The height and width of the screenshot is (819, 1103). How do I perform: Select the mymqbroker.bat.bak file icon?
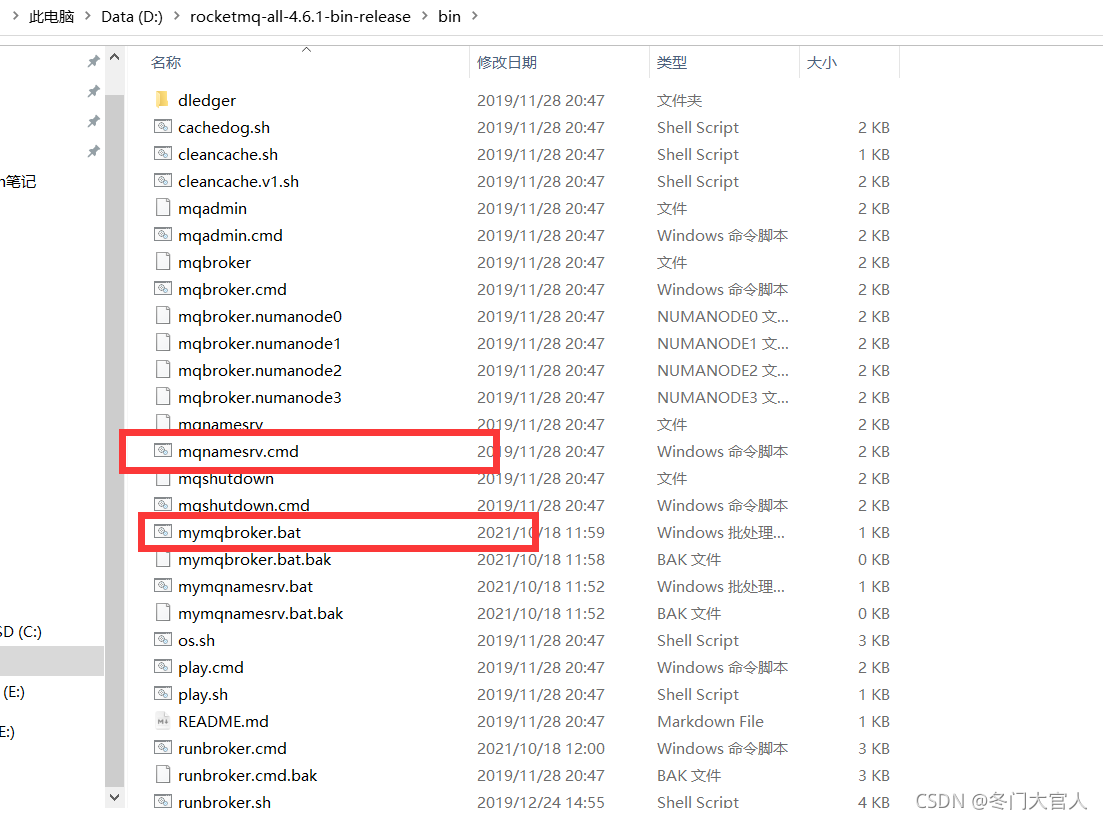tap(162, 559)
